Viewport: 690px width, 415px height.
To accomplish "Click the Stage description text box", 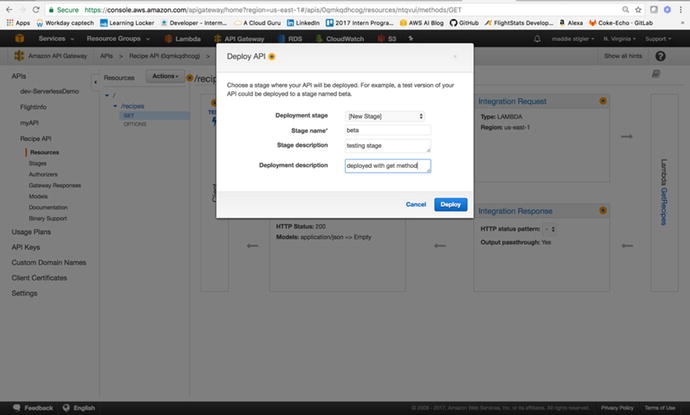I will point(387,146).
